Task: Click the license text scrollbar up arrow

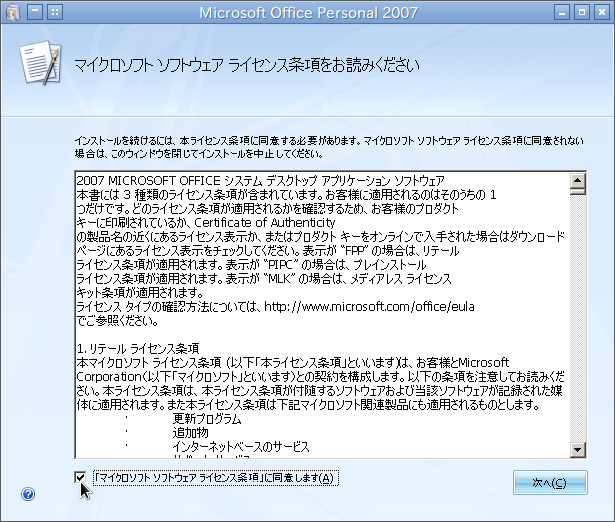Action: (x=577, y=180)
